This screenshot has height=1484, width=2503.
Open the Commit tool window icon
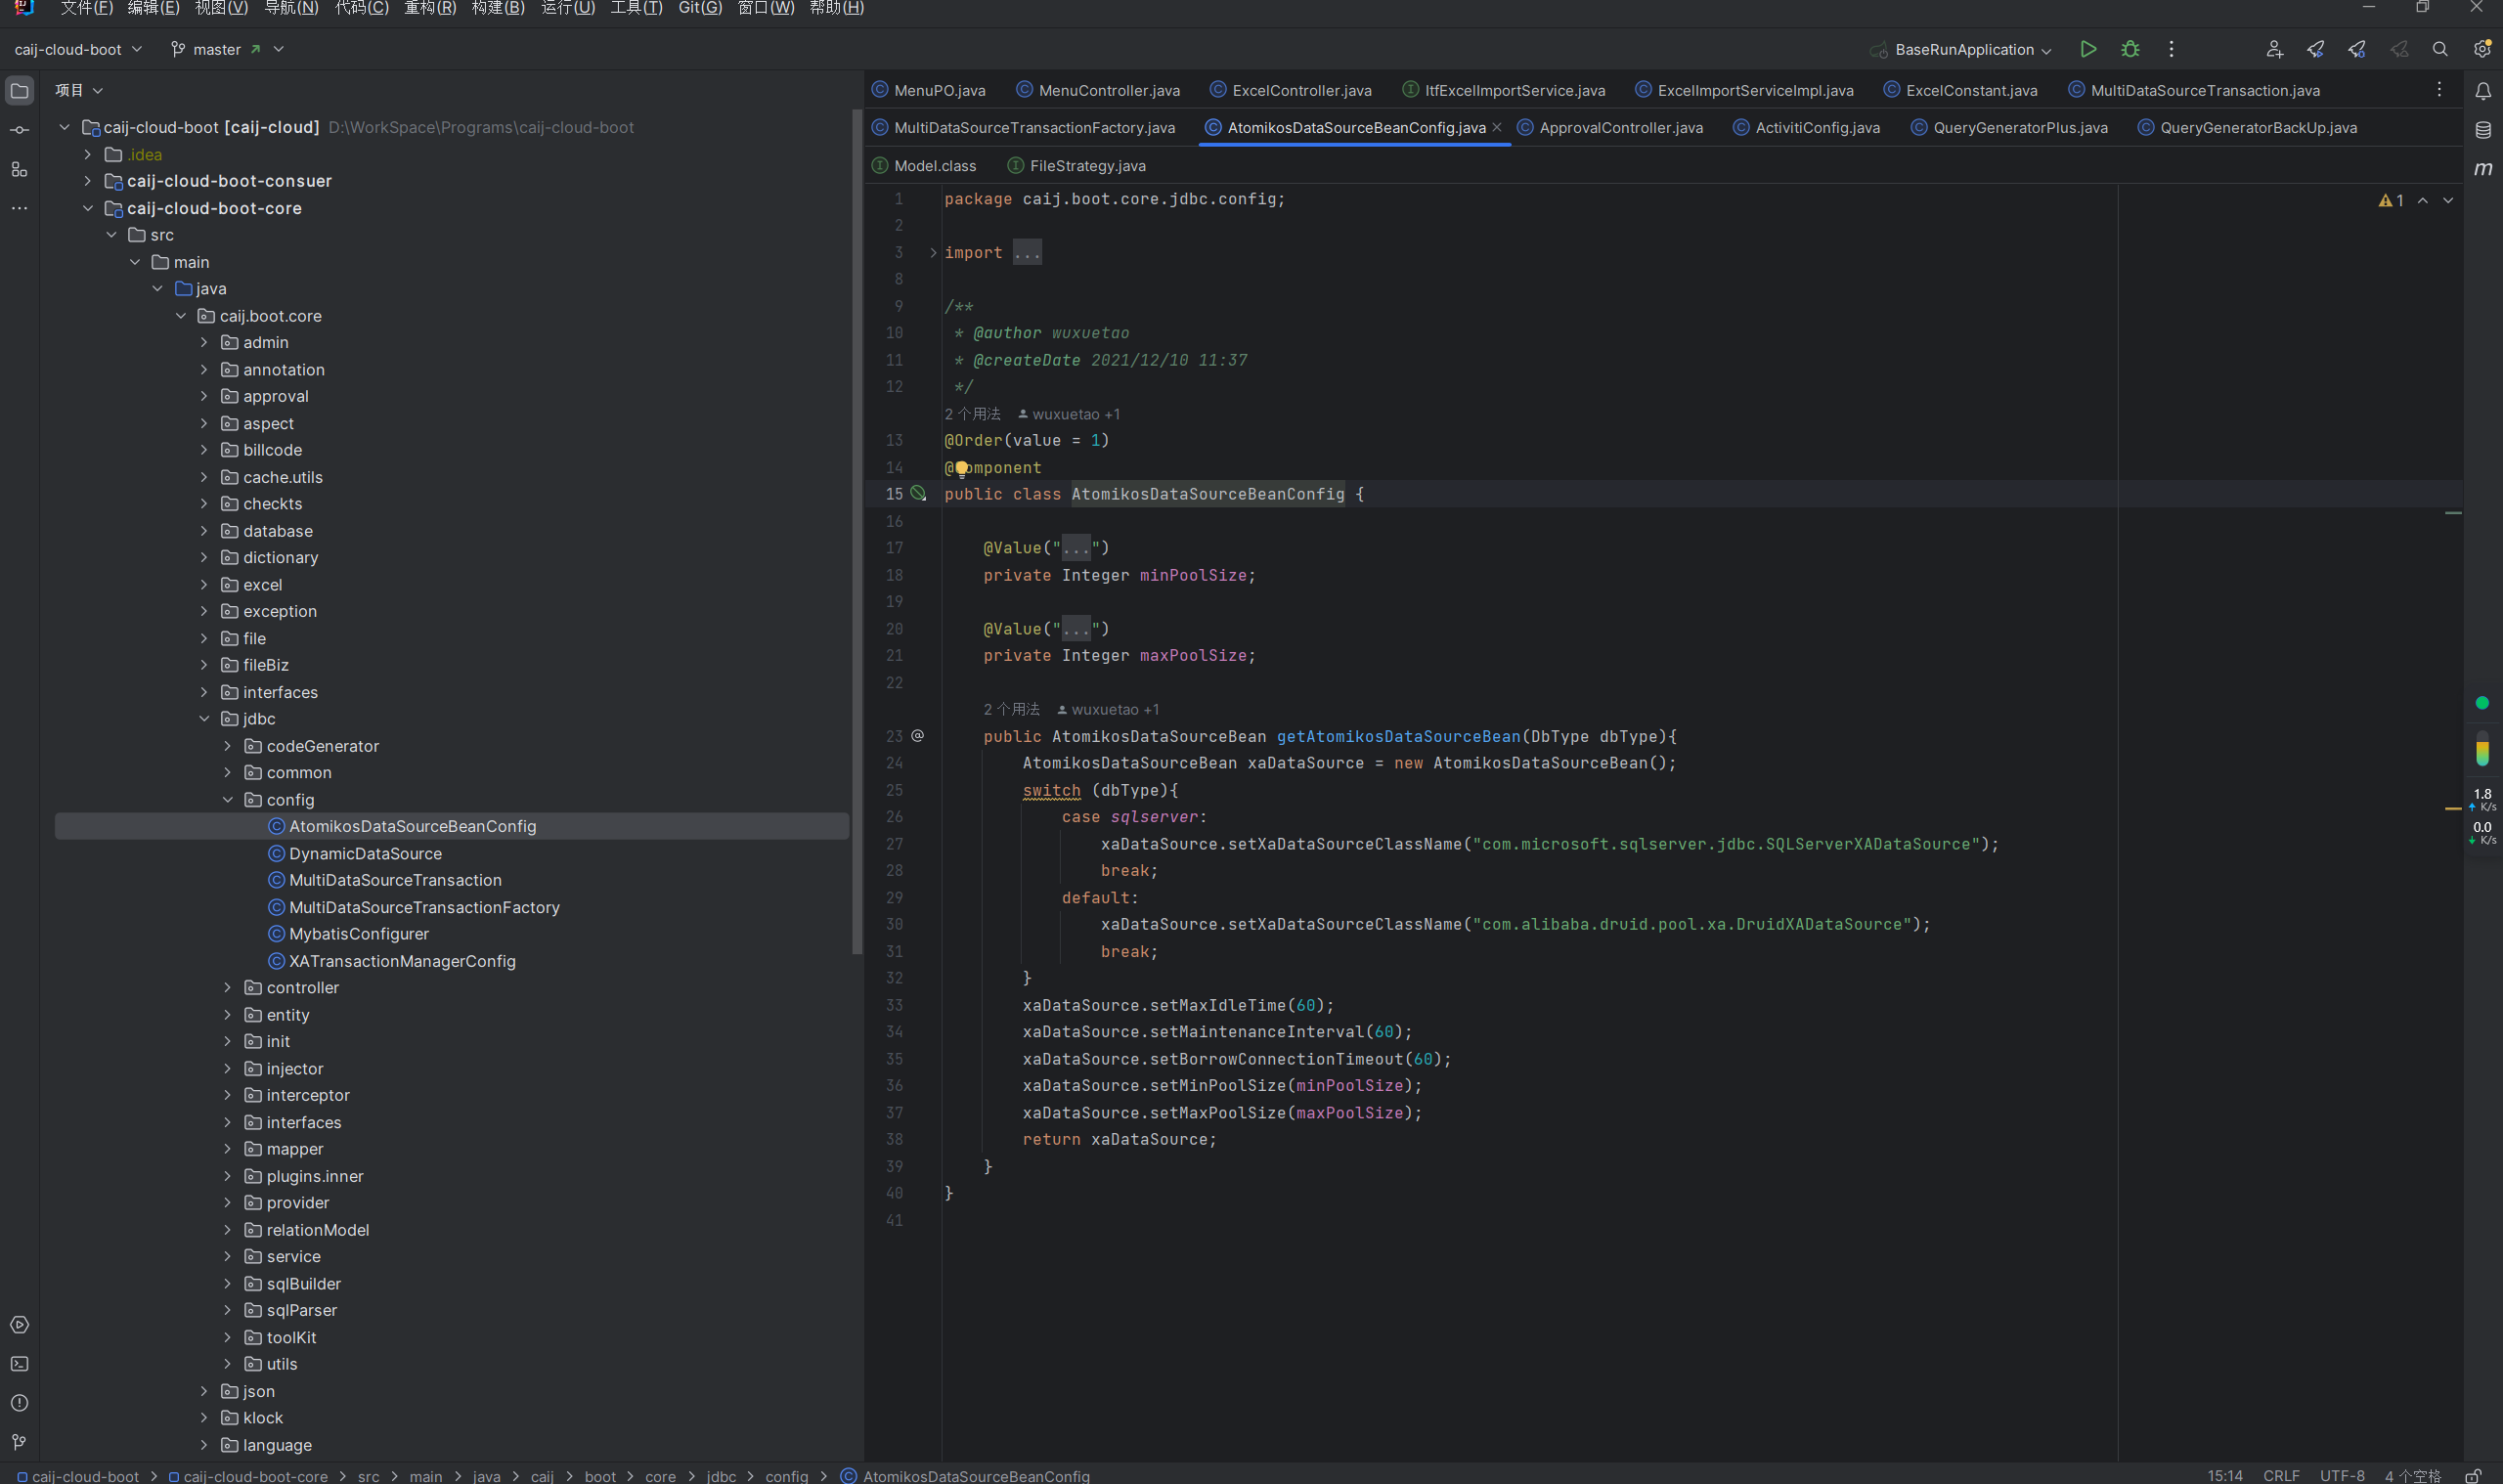point(19,131)
